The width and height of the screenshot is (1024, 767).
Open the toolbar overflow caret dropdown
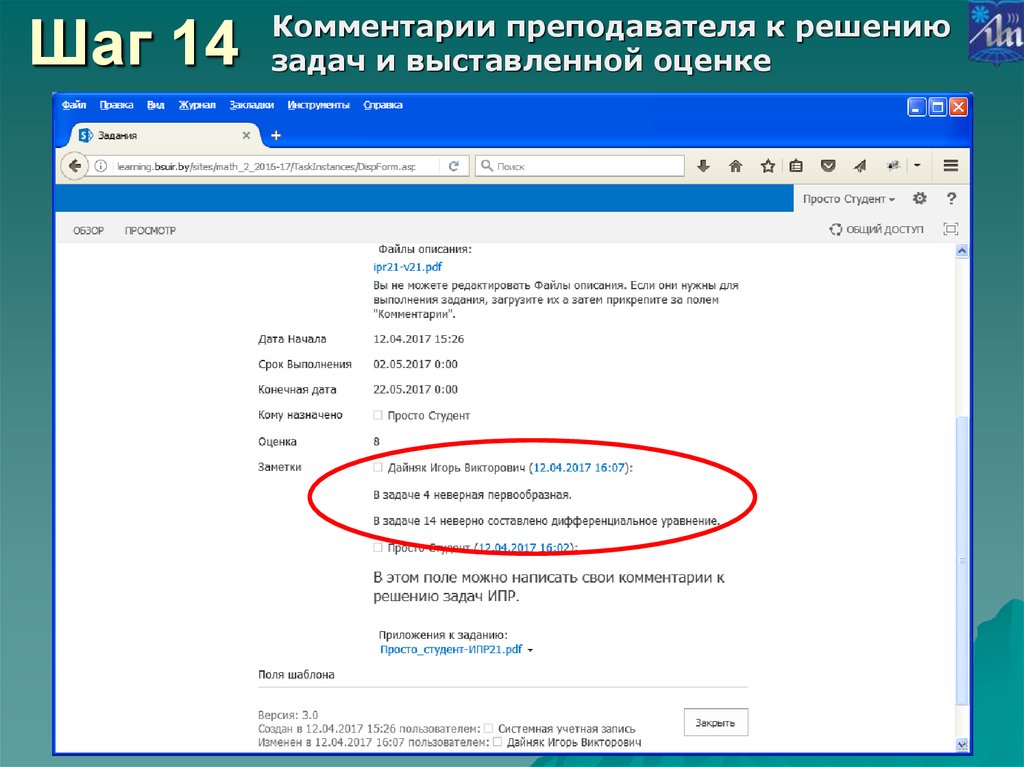pos(917,166)
